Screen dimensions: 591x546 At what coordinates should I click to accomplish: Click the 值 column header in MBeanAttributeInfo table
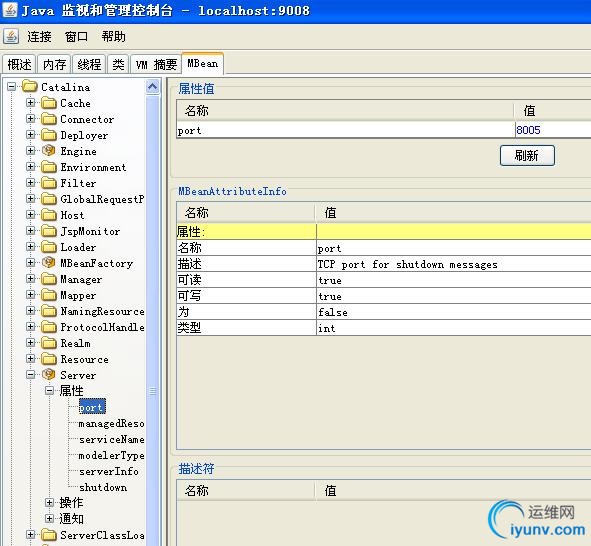(453, 213)
